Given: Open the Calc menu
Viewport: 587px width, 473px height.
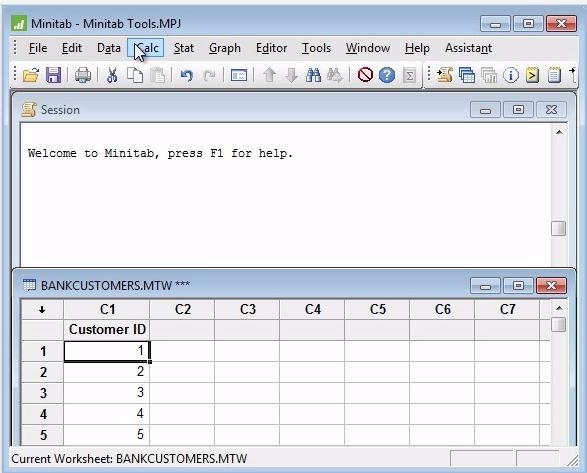Looking at the screenshot, I should click(146, 48).
